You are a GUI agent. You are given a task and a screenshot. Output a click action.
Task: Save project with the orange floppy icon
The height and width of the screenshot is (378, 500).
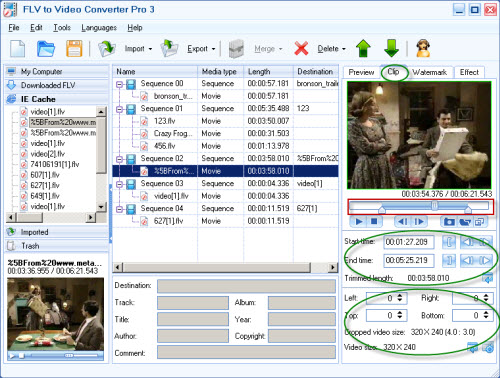click(74, 49)
